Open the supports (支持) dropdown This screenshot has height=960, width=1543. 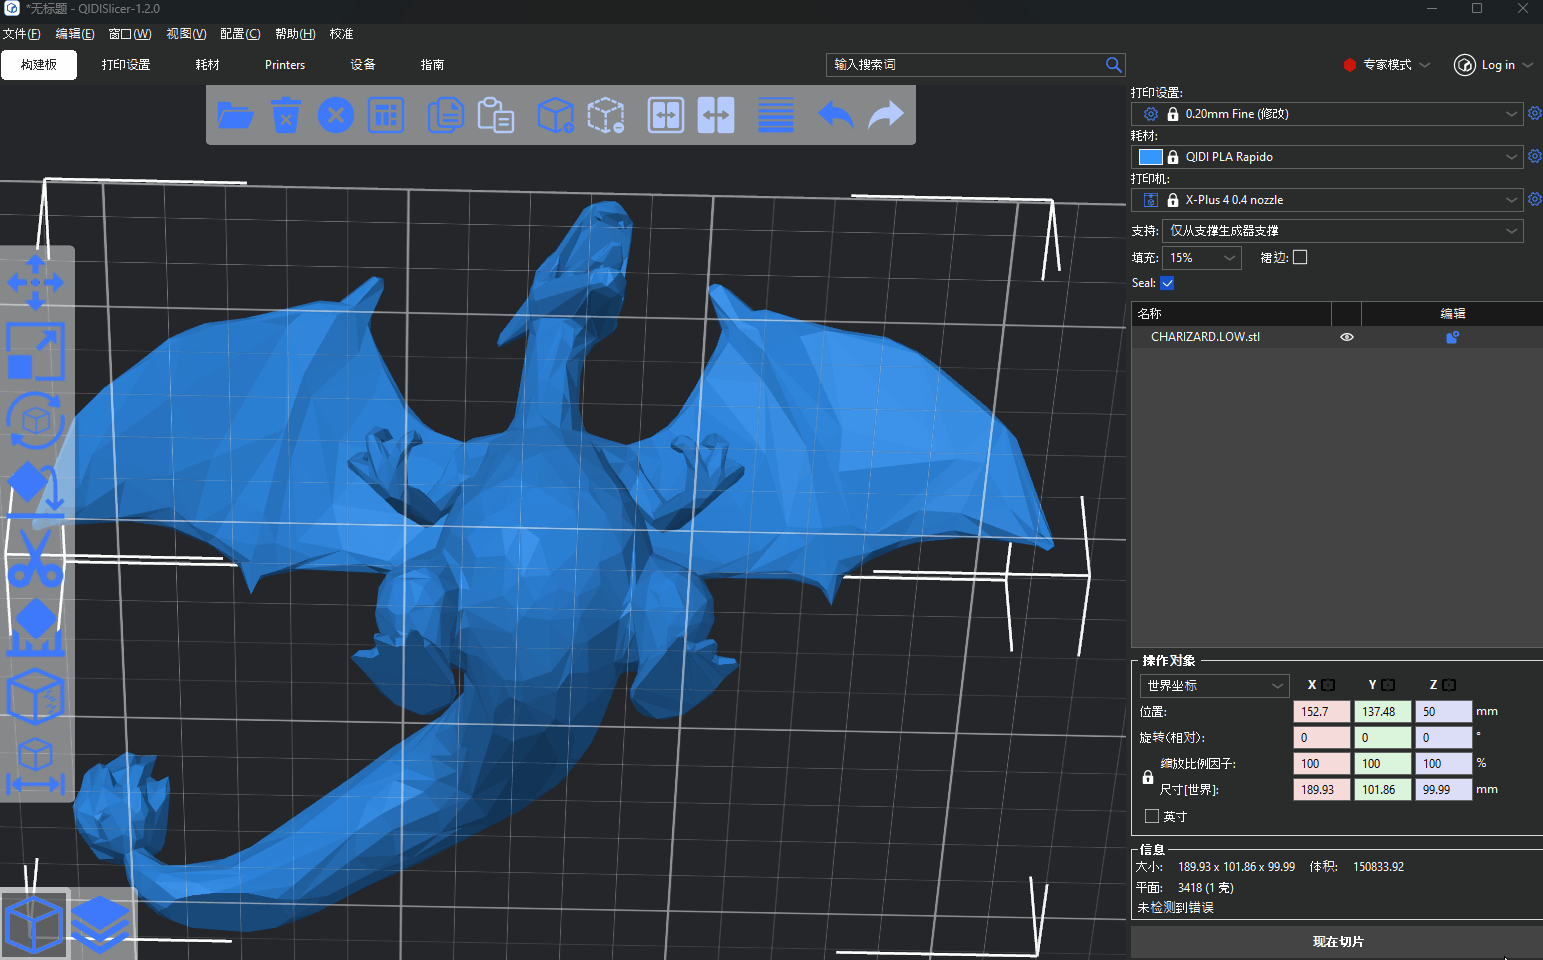(1343, 231)
